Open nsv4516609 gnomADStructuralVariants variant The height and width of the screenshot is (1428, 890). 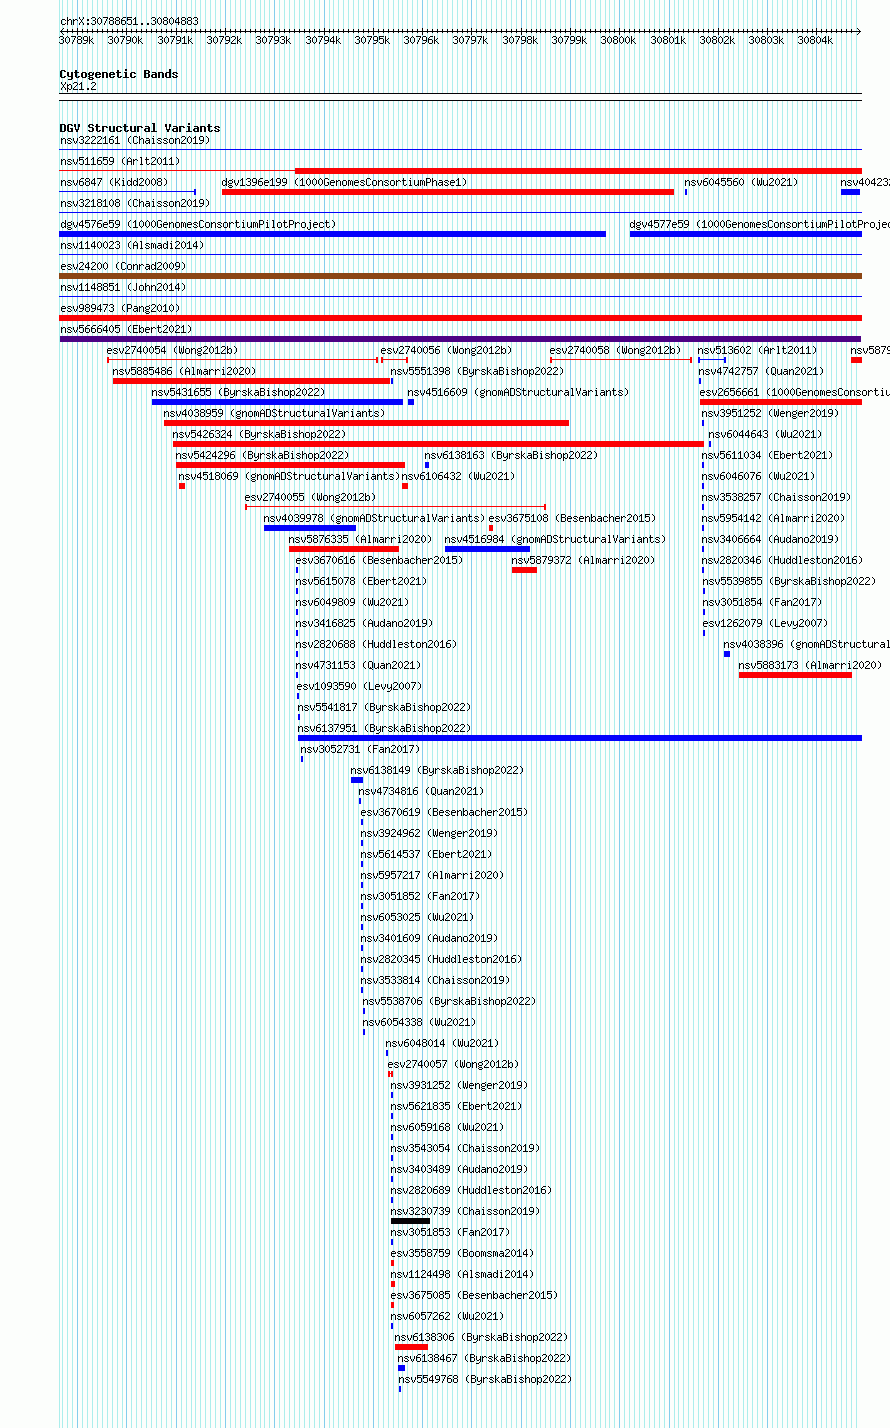coord(518,393)
